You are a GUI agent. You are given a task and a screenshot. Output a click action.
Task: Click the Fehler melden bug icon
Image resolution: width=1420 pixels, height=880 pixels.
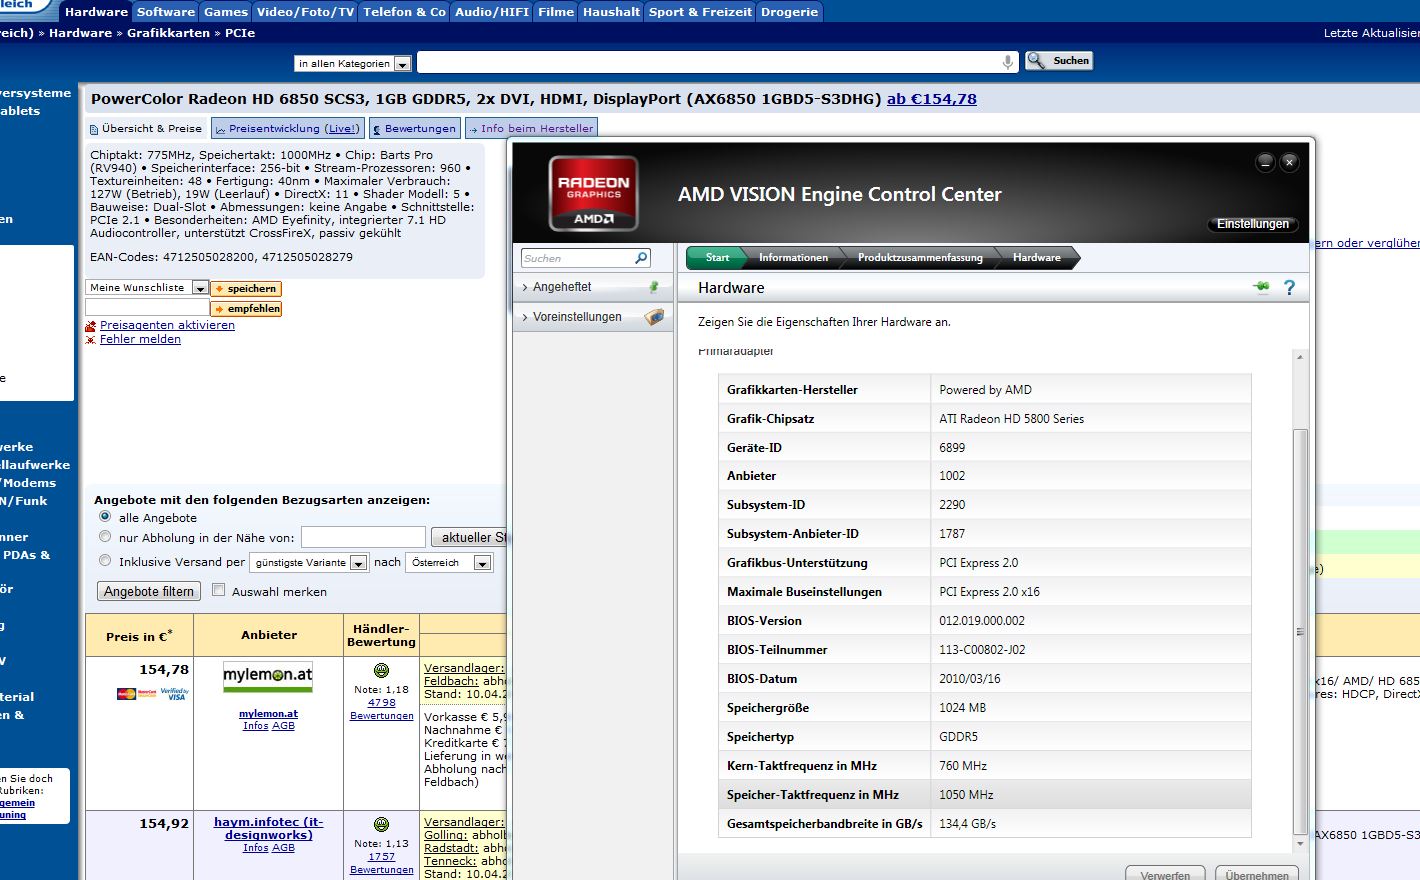[91, 340]
